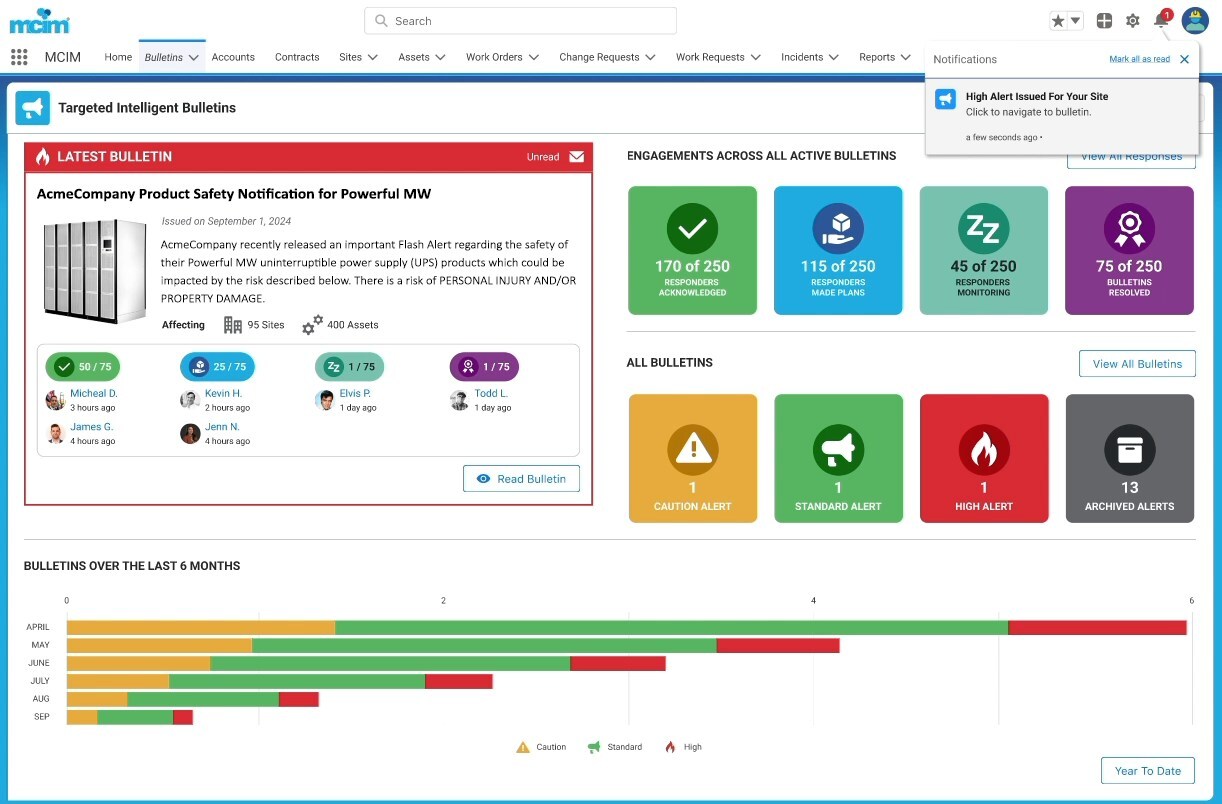1222x804 pixels.
Task: Click the plus add icon in header
Action: (1104, 21)
